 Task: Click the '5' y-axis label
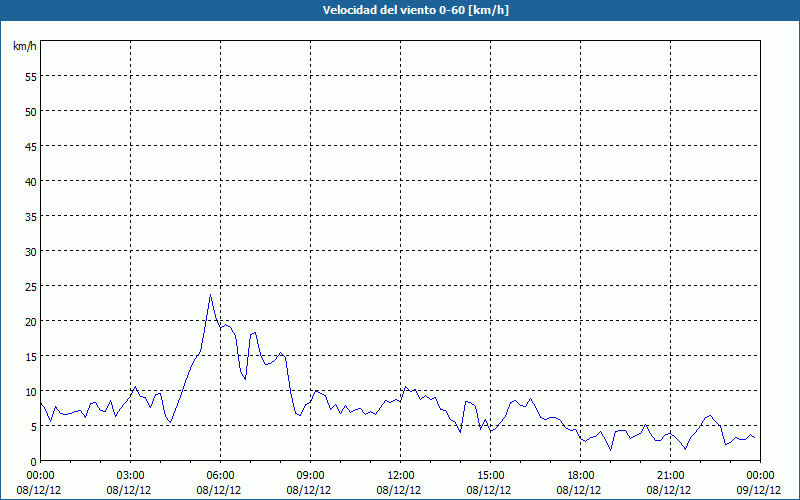pyautogui.click(x=34, y=427)
